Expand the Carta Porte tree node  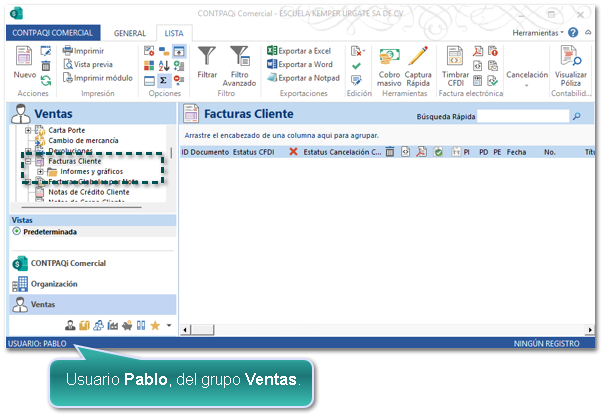click(x=28, y=130)
